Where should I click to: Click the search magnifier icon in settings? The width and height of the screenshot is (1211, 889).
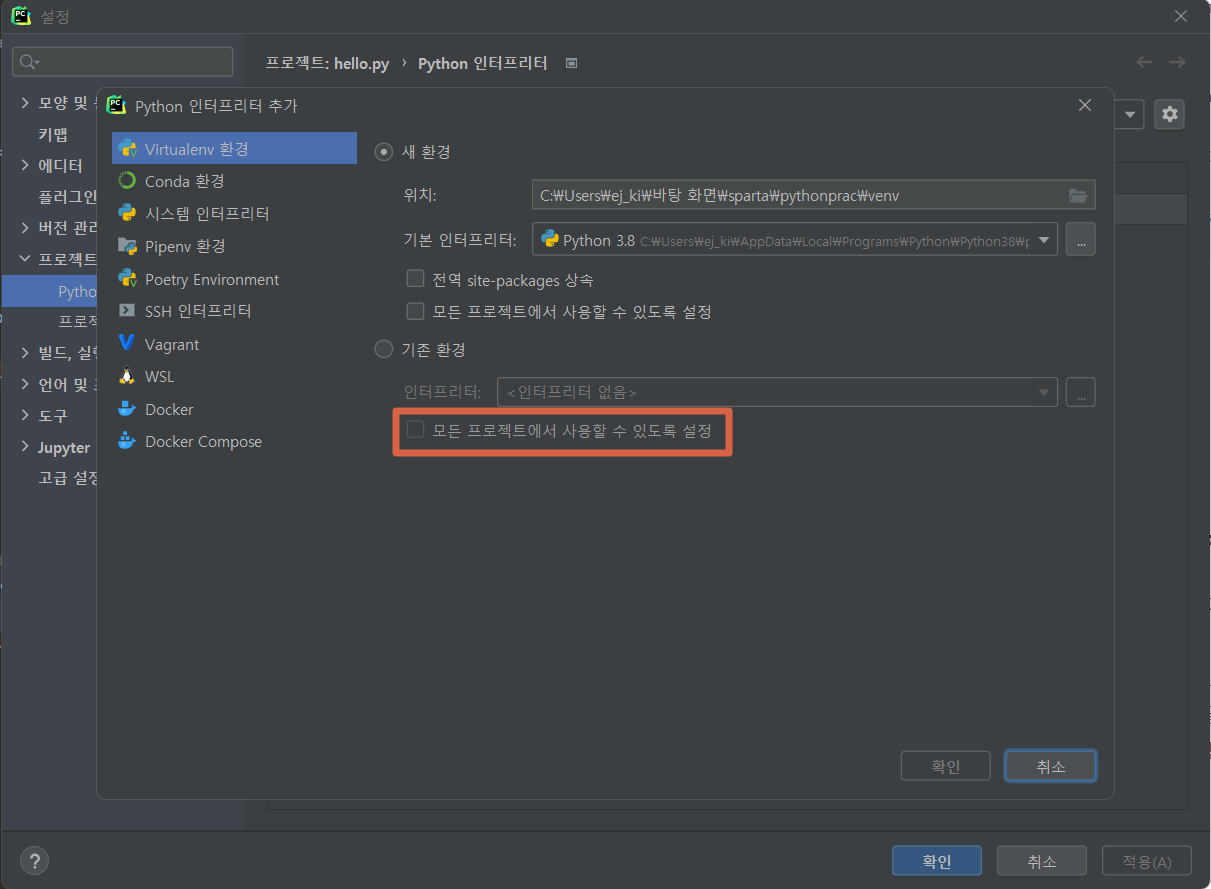29,62
